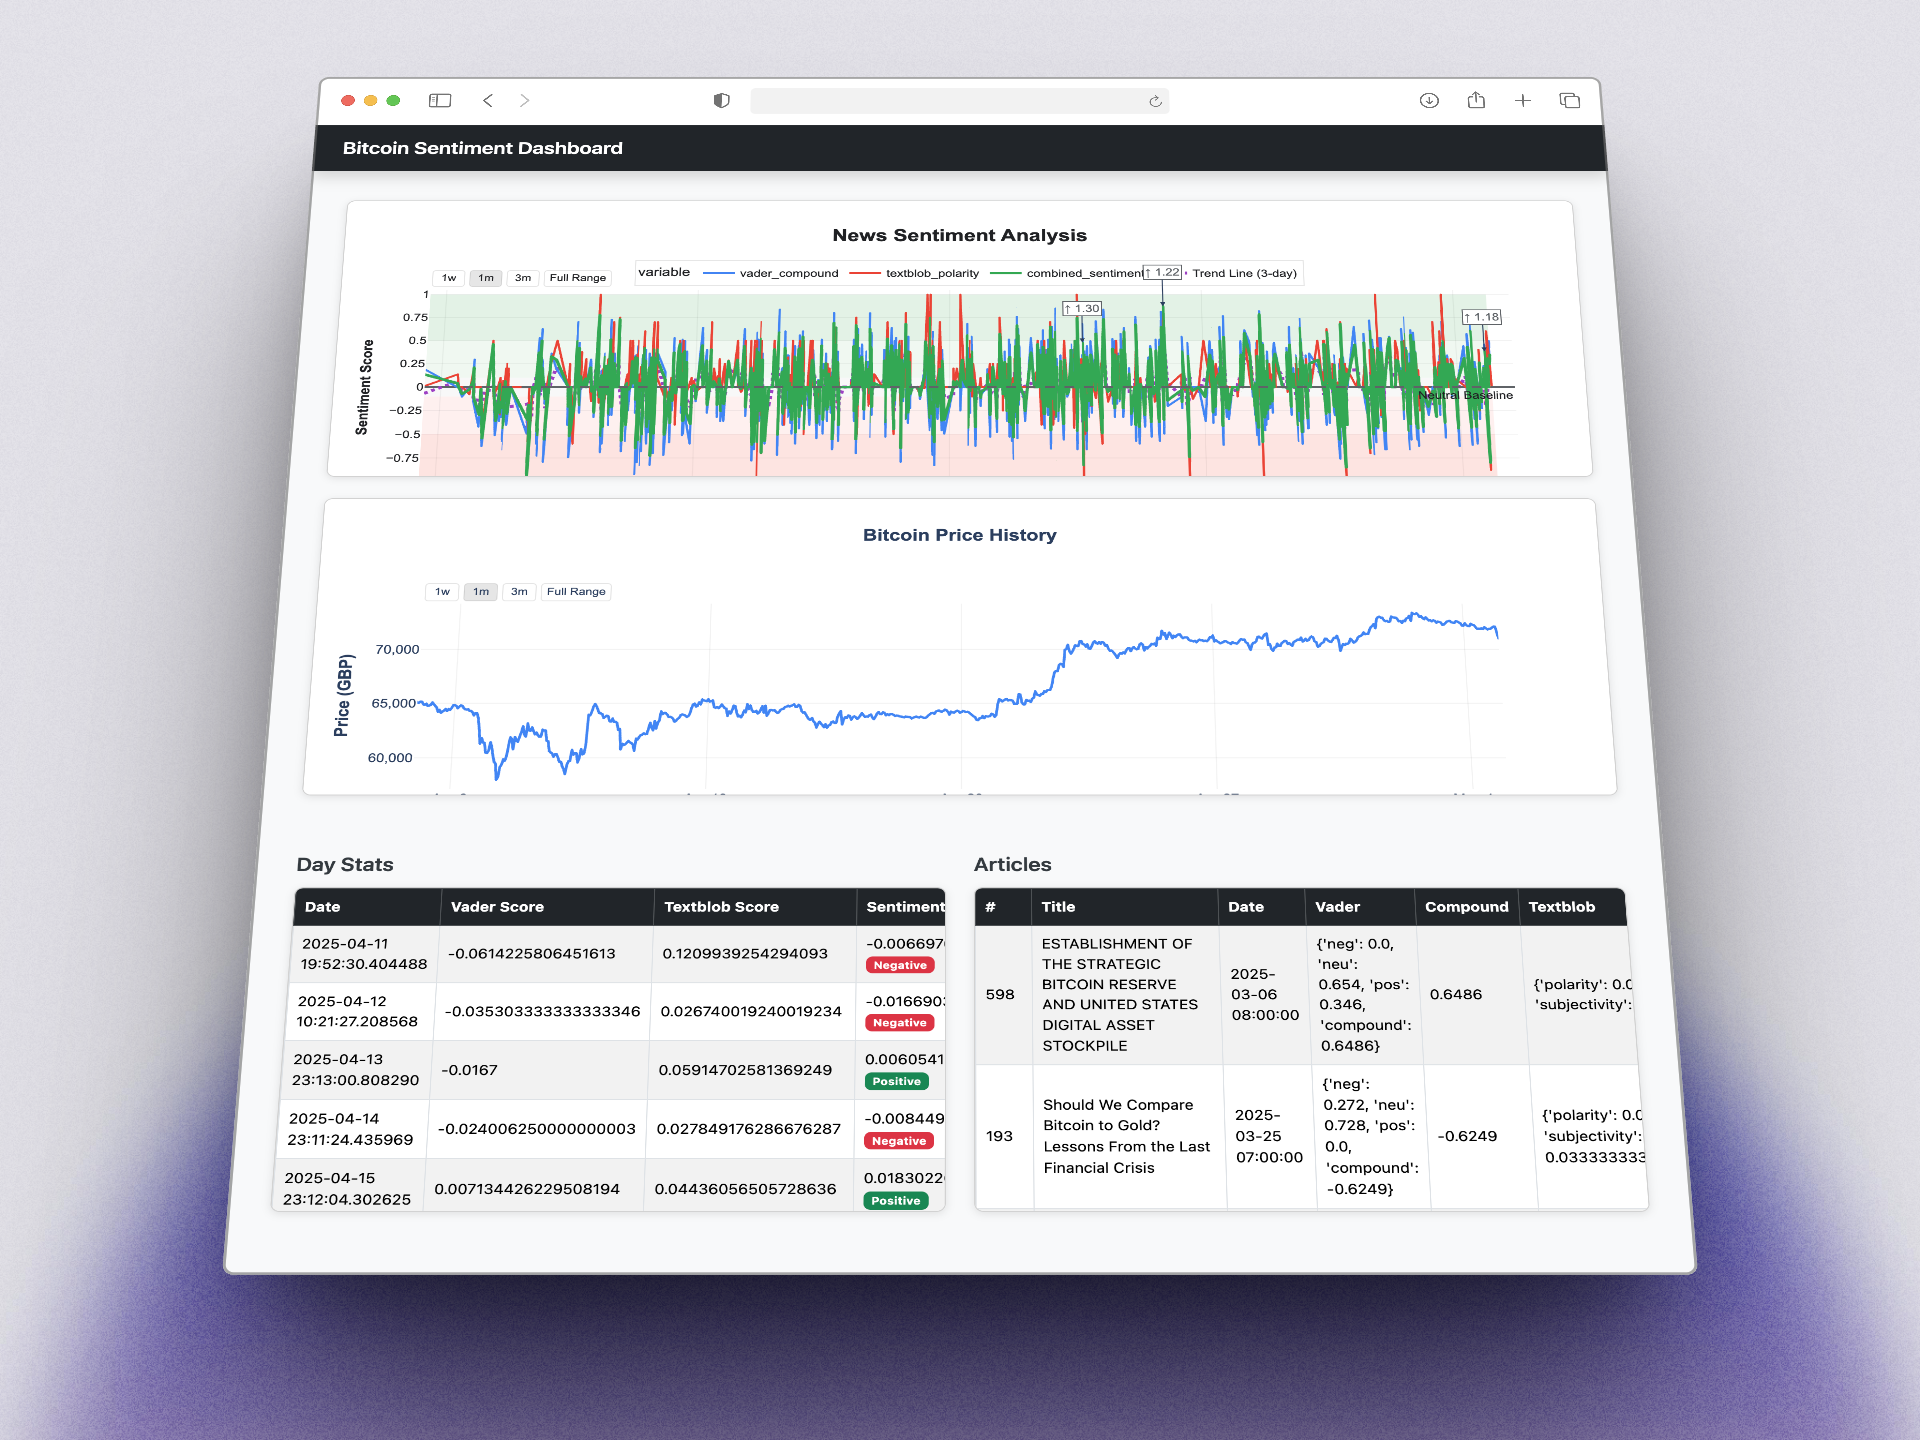
Task: Show all tabs using the tab overview icon
Action: coord(1569,101)
